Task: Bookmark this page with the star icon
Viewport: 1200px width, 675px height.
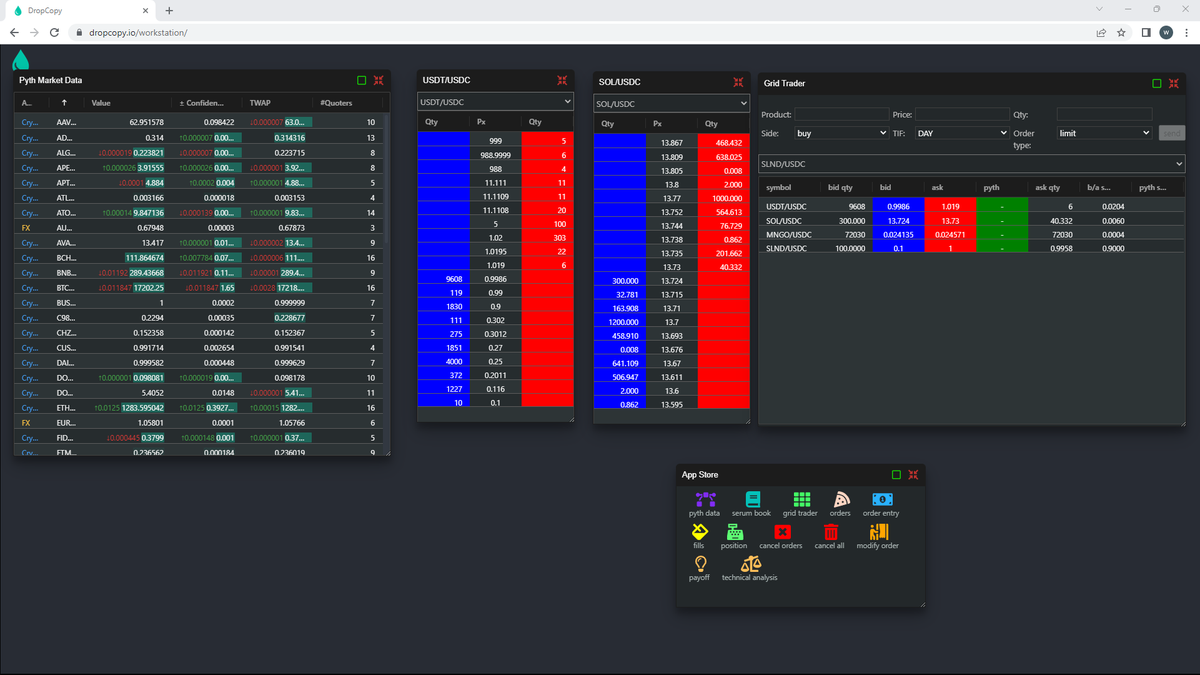Action: click(x=1121, y=32)
